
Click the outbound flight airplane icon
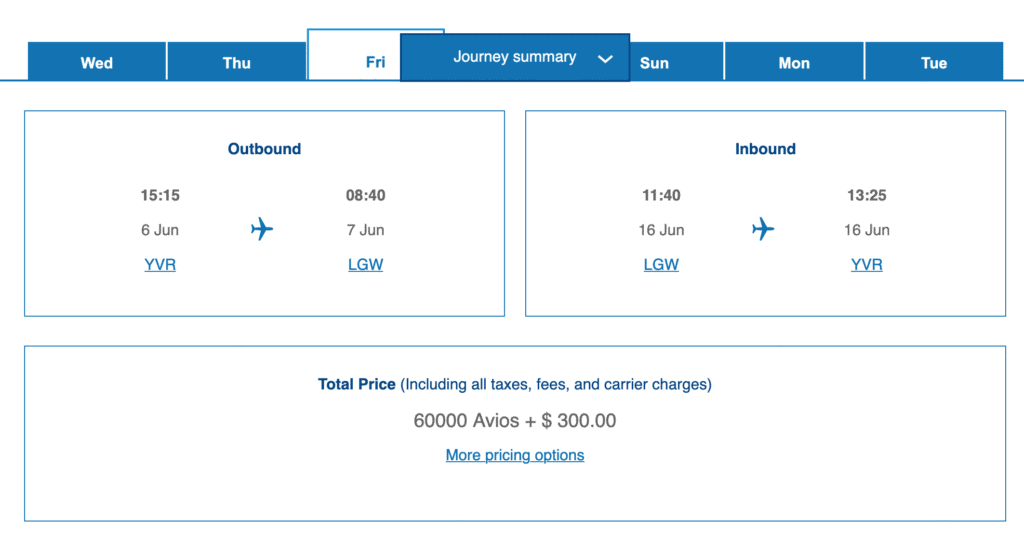point(262,230)
